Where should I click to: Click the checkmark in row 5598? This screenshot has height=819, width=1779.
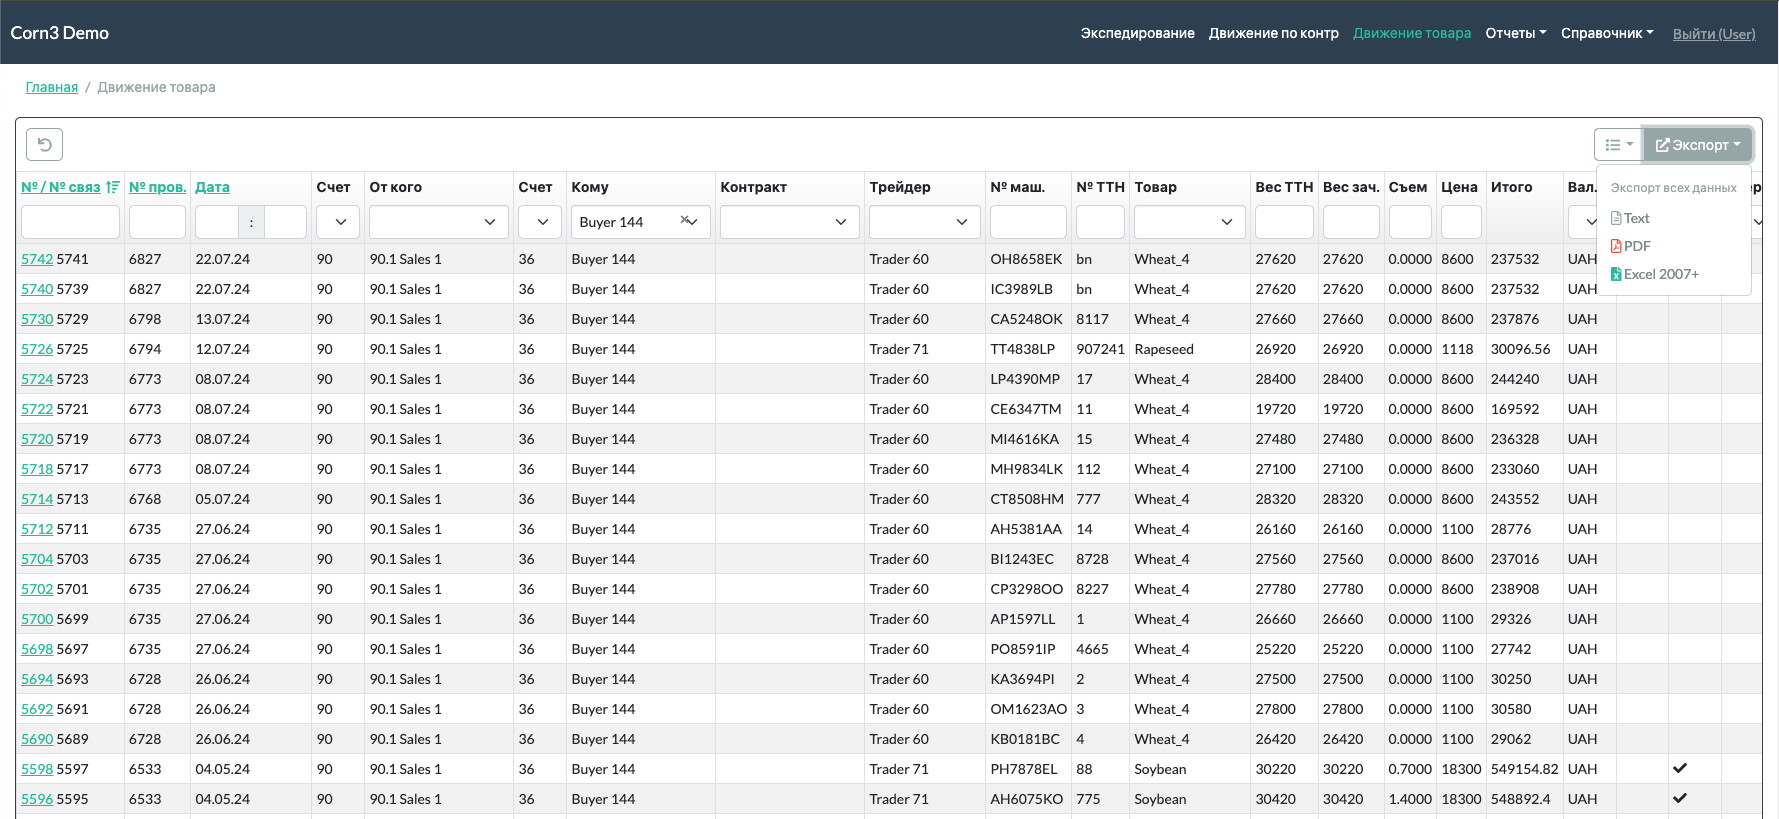1680,768
